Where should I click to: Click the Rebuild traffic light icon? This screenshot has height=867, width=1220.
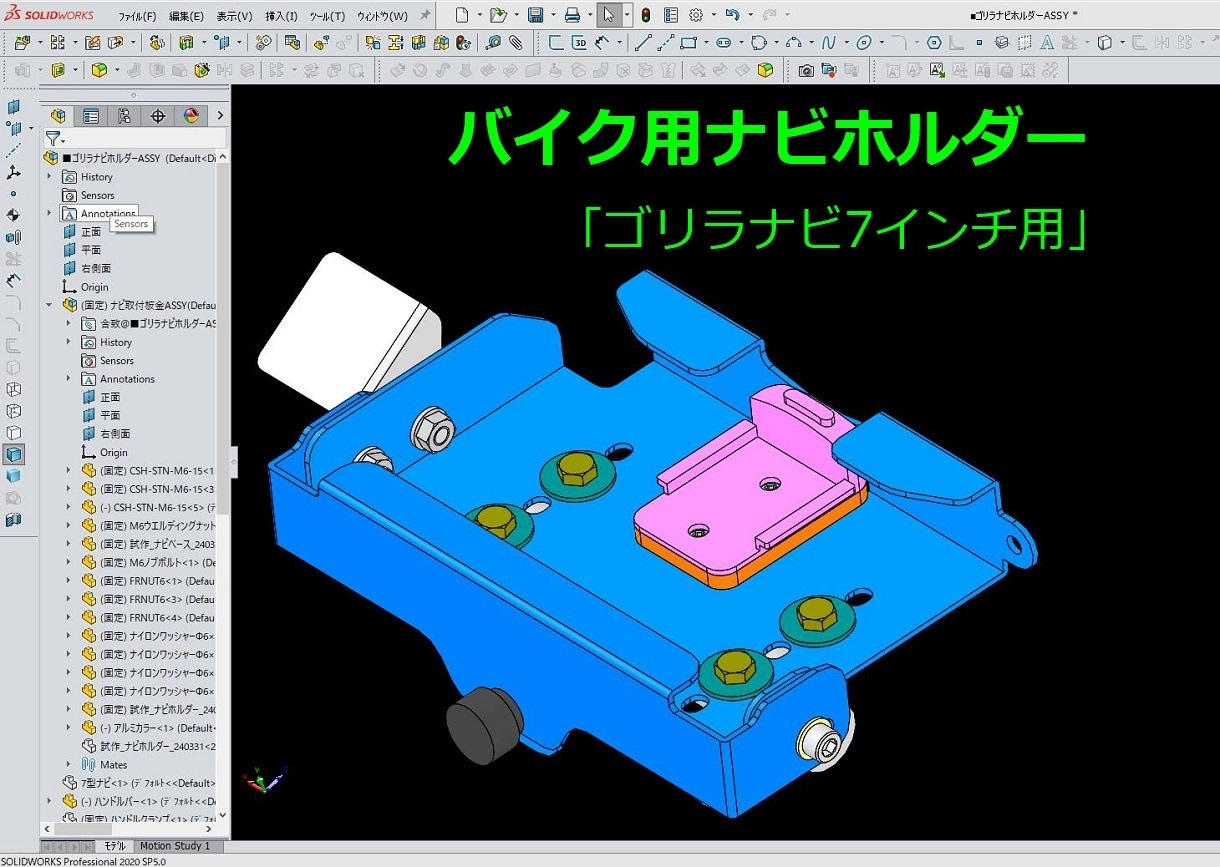tap(646, 15)
